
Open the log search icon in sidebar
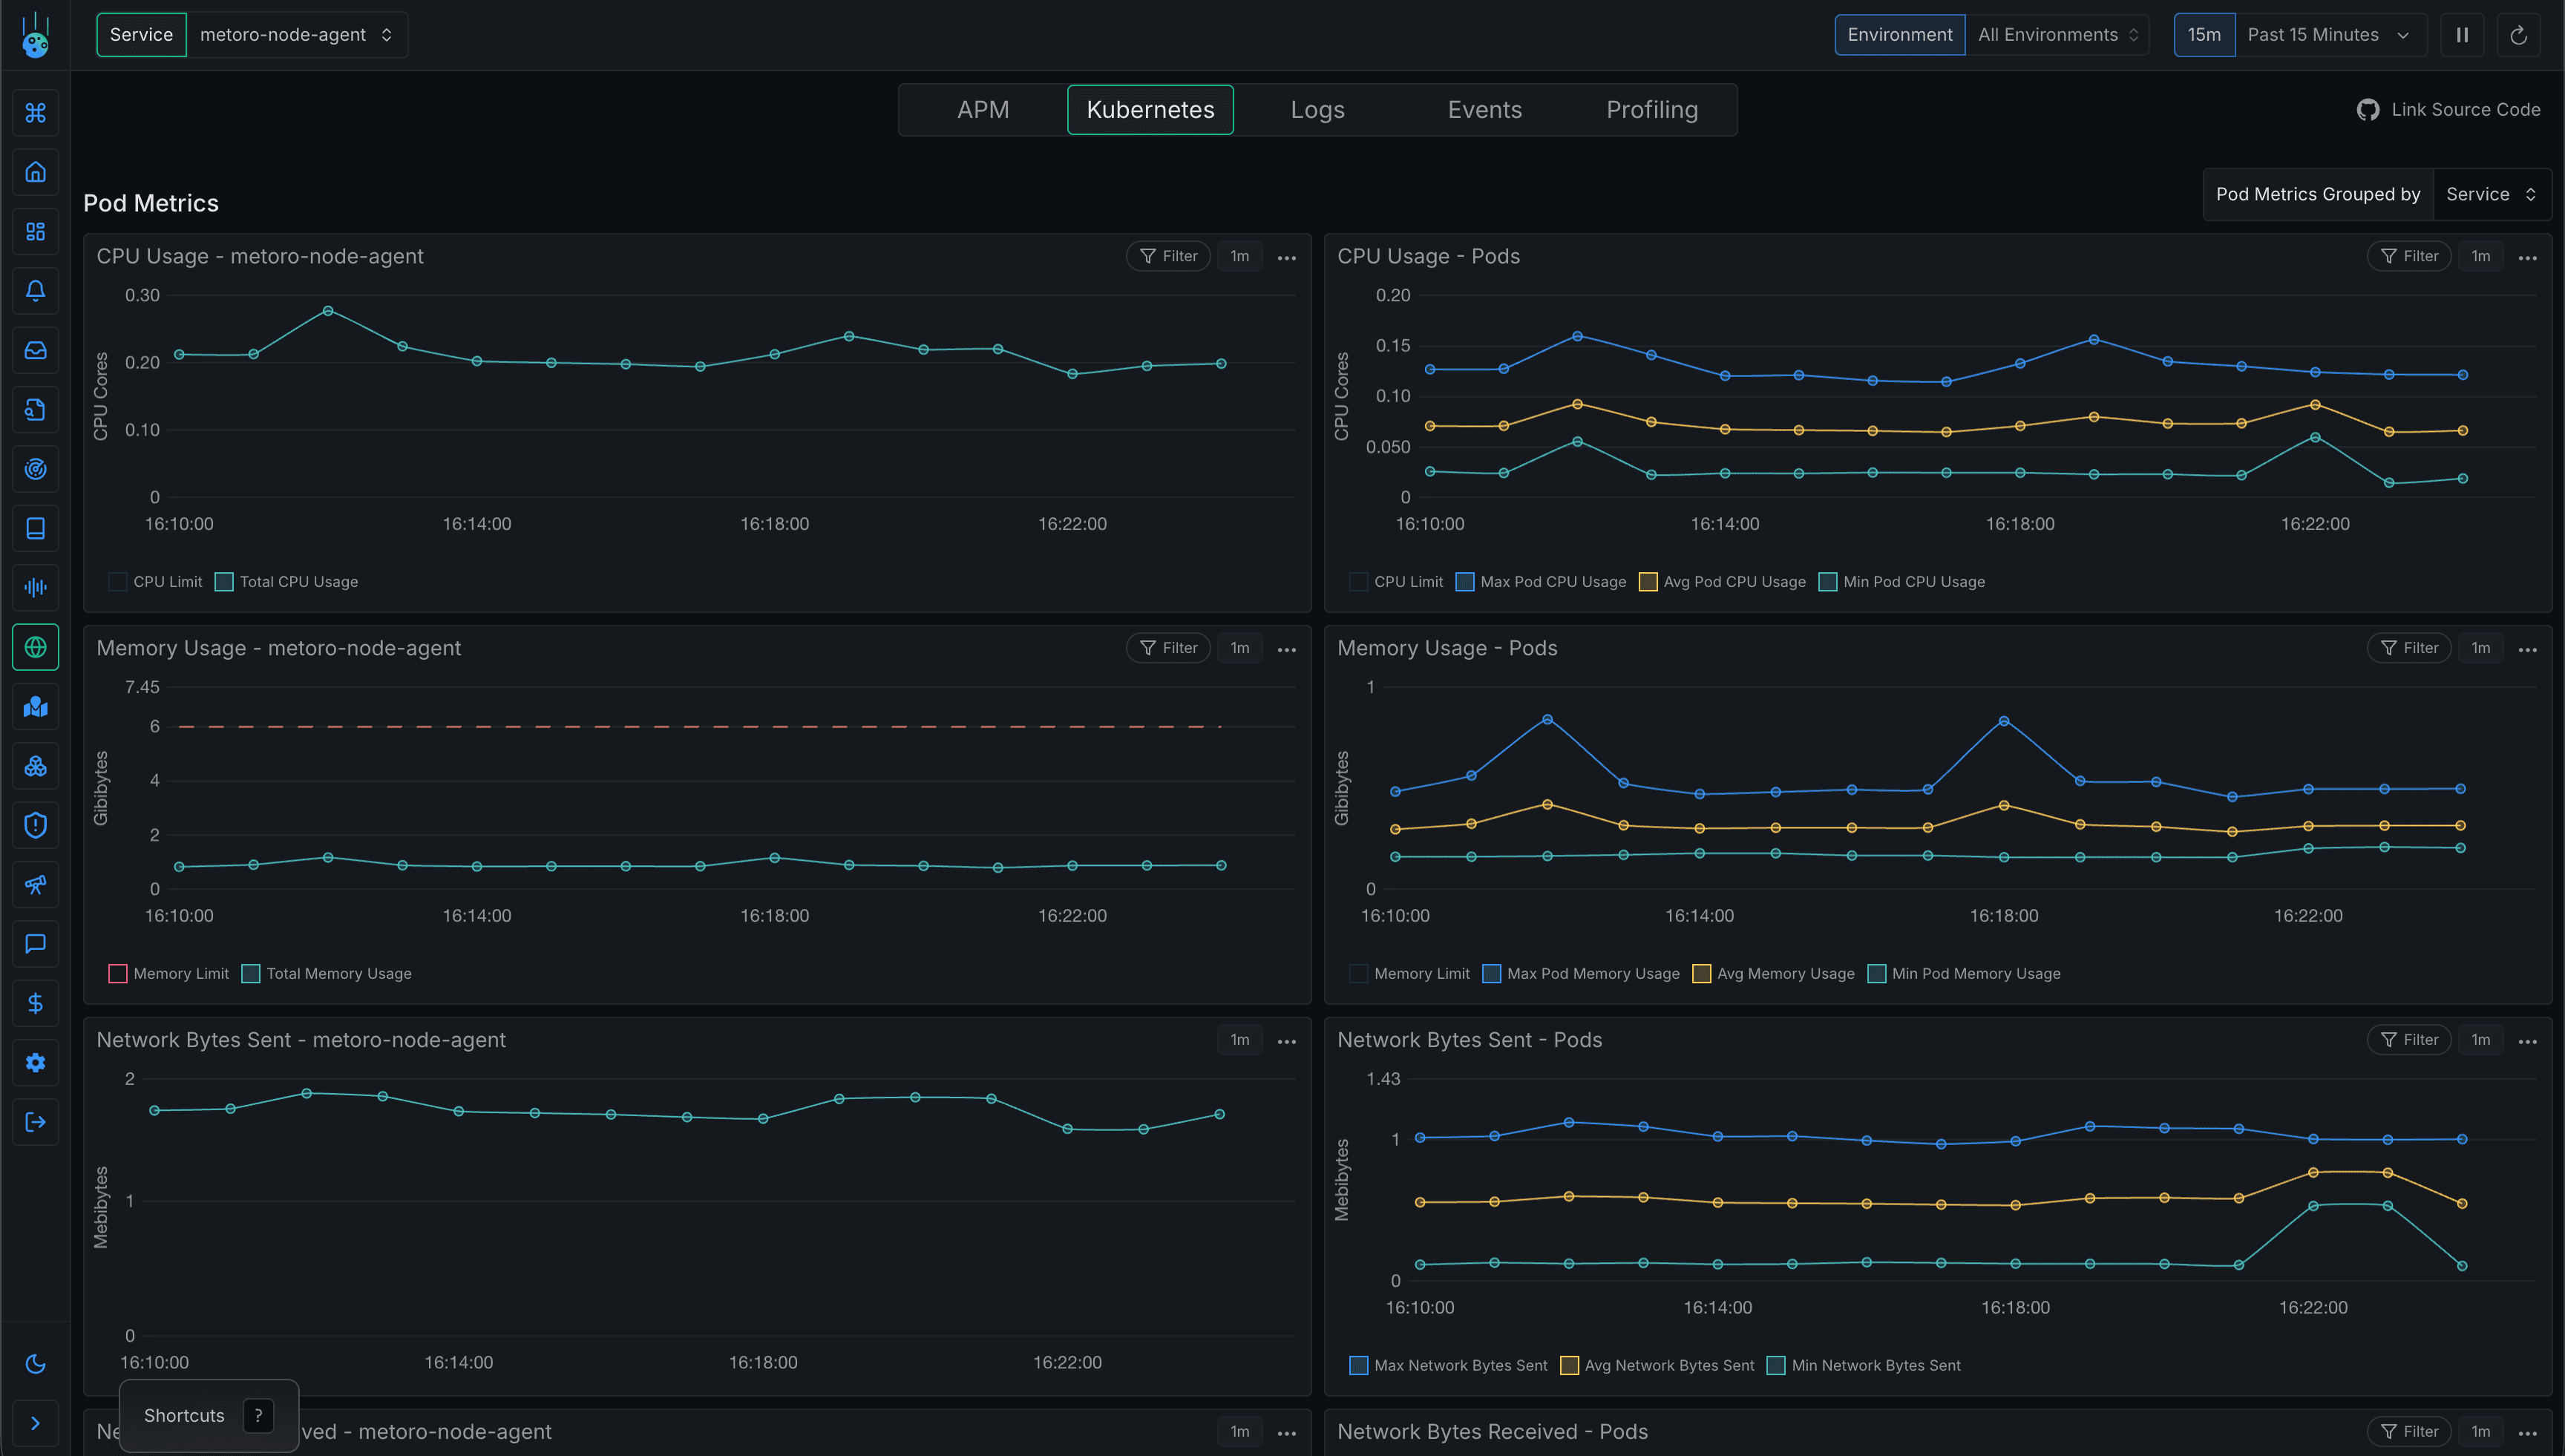coord(35,409)
